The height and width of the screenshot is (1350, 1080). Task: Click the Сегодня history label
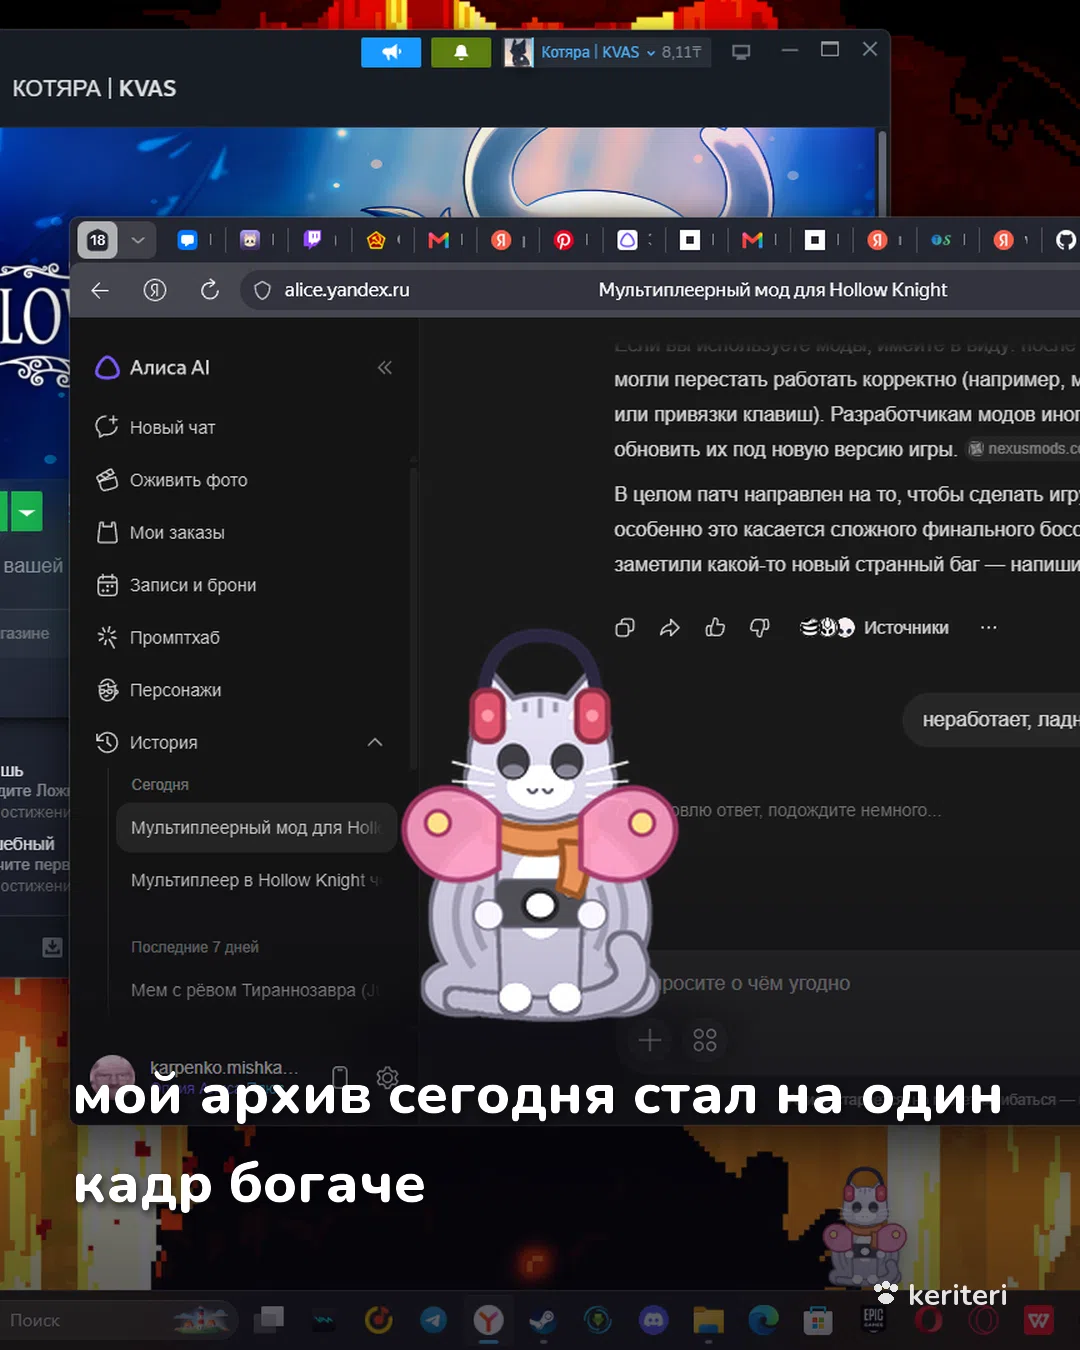(160, 785)
